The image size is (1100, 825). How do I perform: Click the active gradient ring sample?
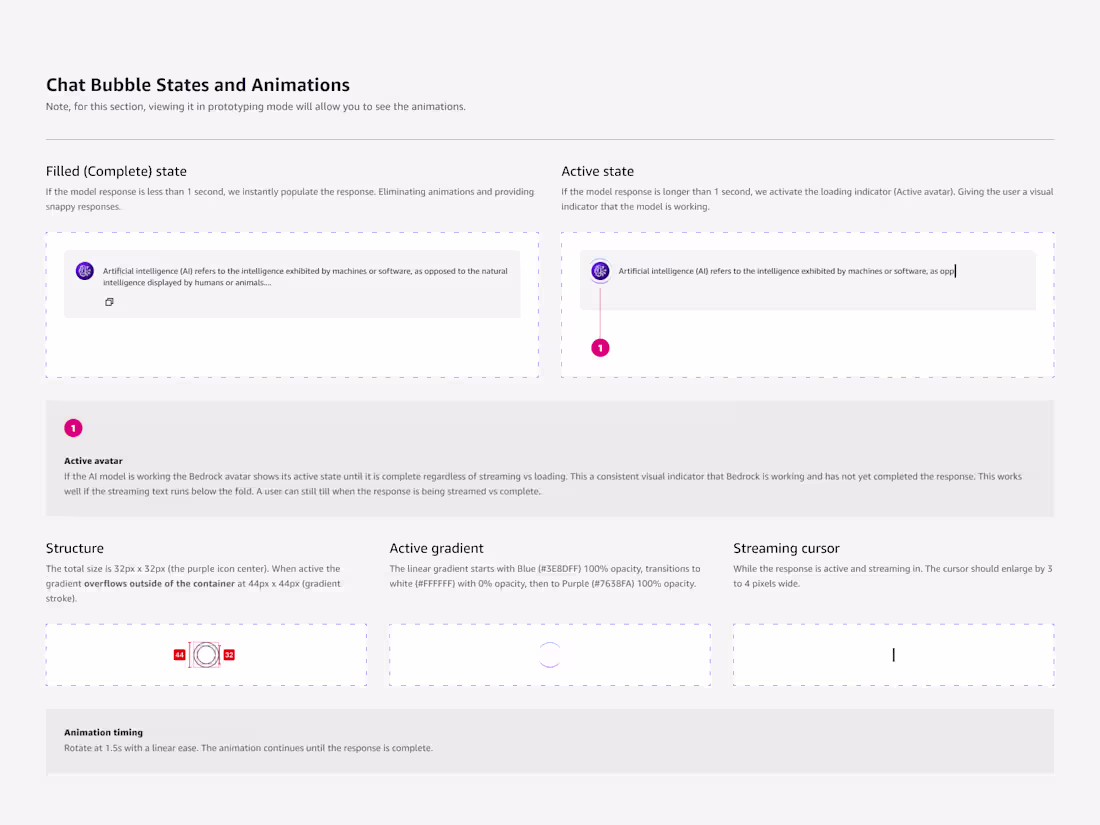coord(549,655)
